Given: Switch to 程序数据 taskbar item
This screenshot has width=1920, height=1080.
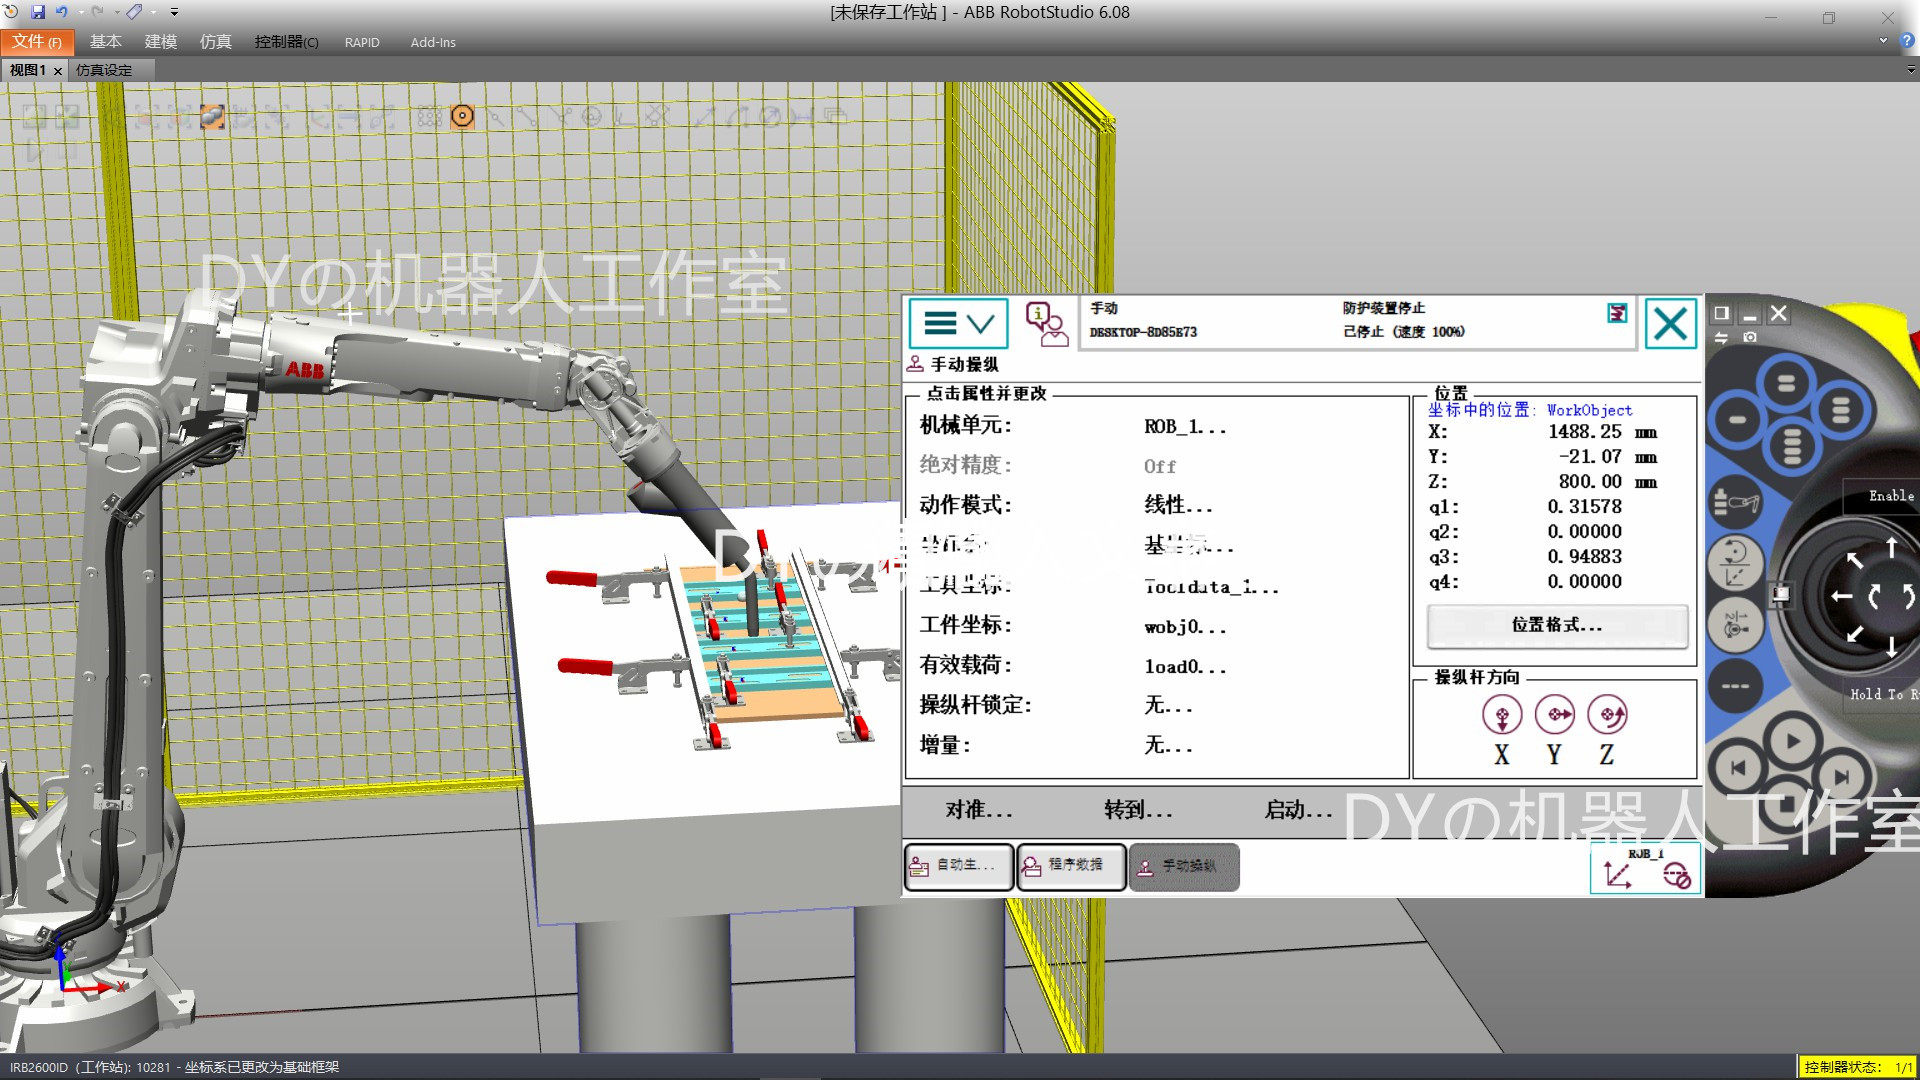Looking at the screenshot, I should (x=1071, y=866).
